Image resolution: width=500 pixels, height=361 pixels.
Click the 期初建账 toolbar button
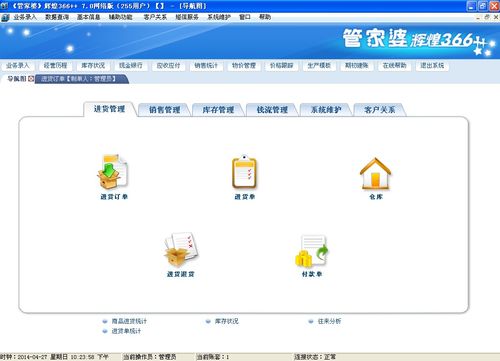pyautogui.click(x=357, y=66)
